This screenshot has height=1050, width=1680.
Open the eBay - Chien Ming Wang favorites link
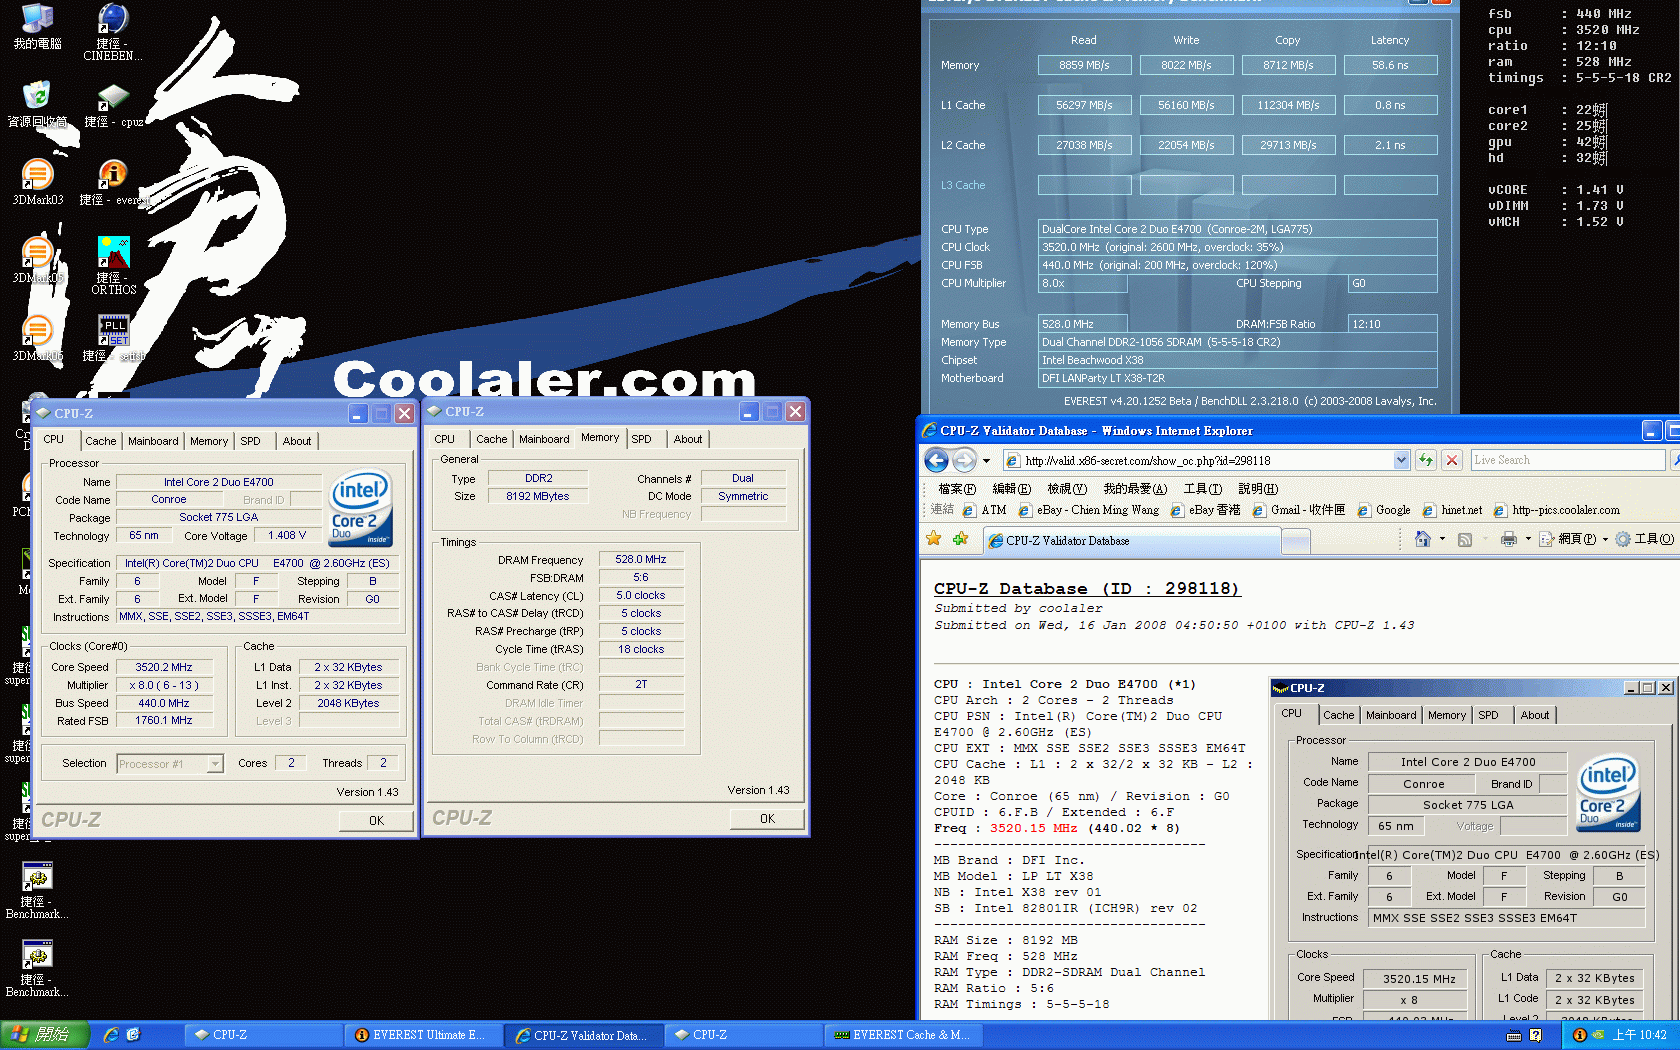1088,510
